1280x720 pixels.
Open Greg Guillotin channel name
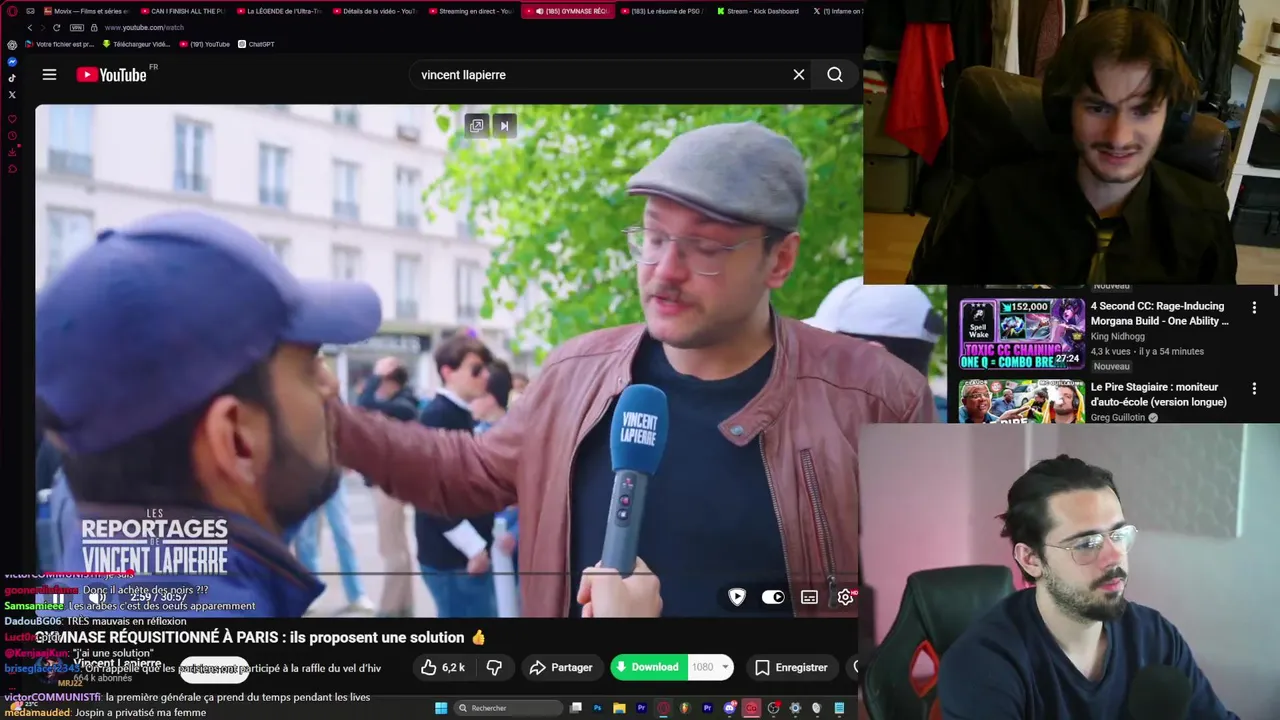(1118, 417)
